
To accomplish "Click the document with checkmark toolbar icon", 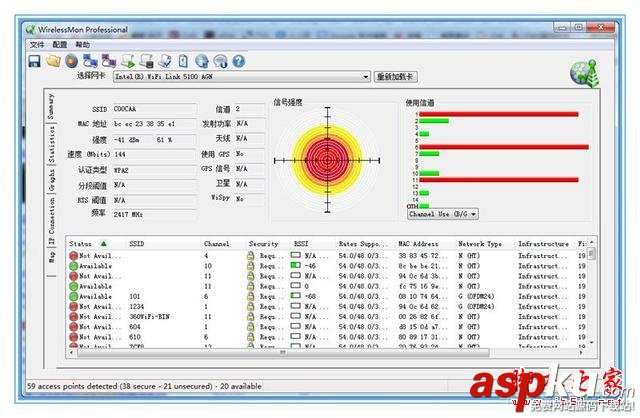I will (165, 61).
